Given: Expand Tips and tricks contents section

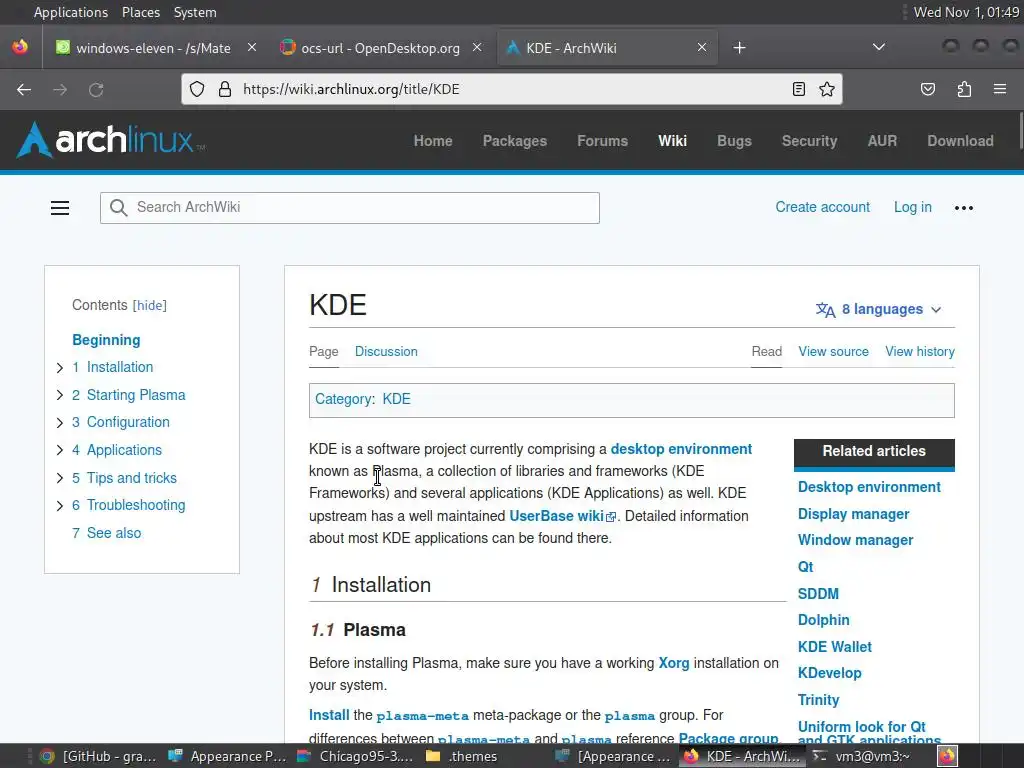Looking at the screenshot, I should (x=59, y=478).
